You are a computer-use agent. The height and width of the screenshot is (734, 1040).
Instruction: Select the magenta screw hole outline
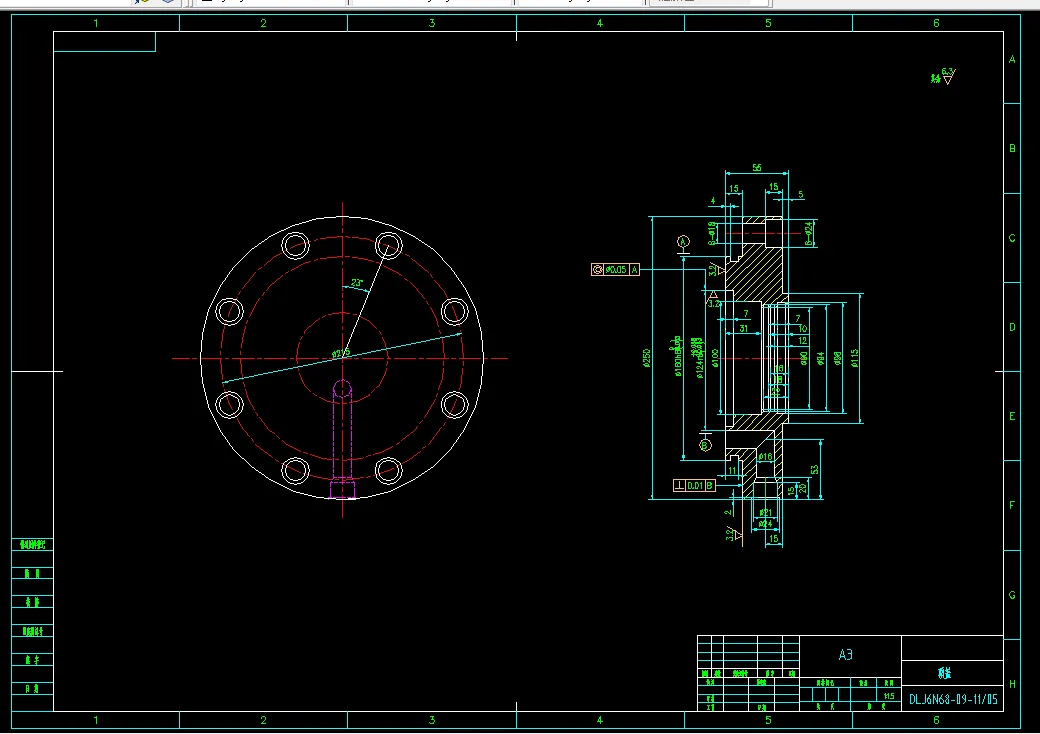(x=342, y=439)
